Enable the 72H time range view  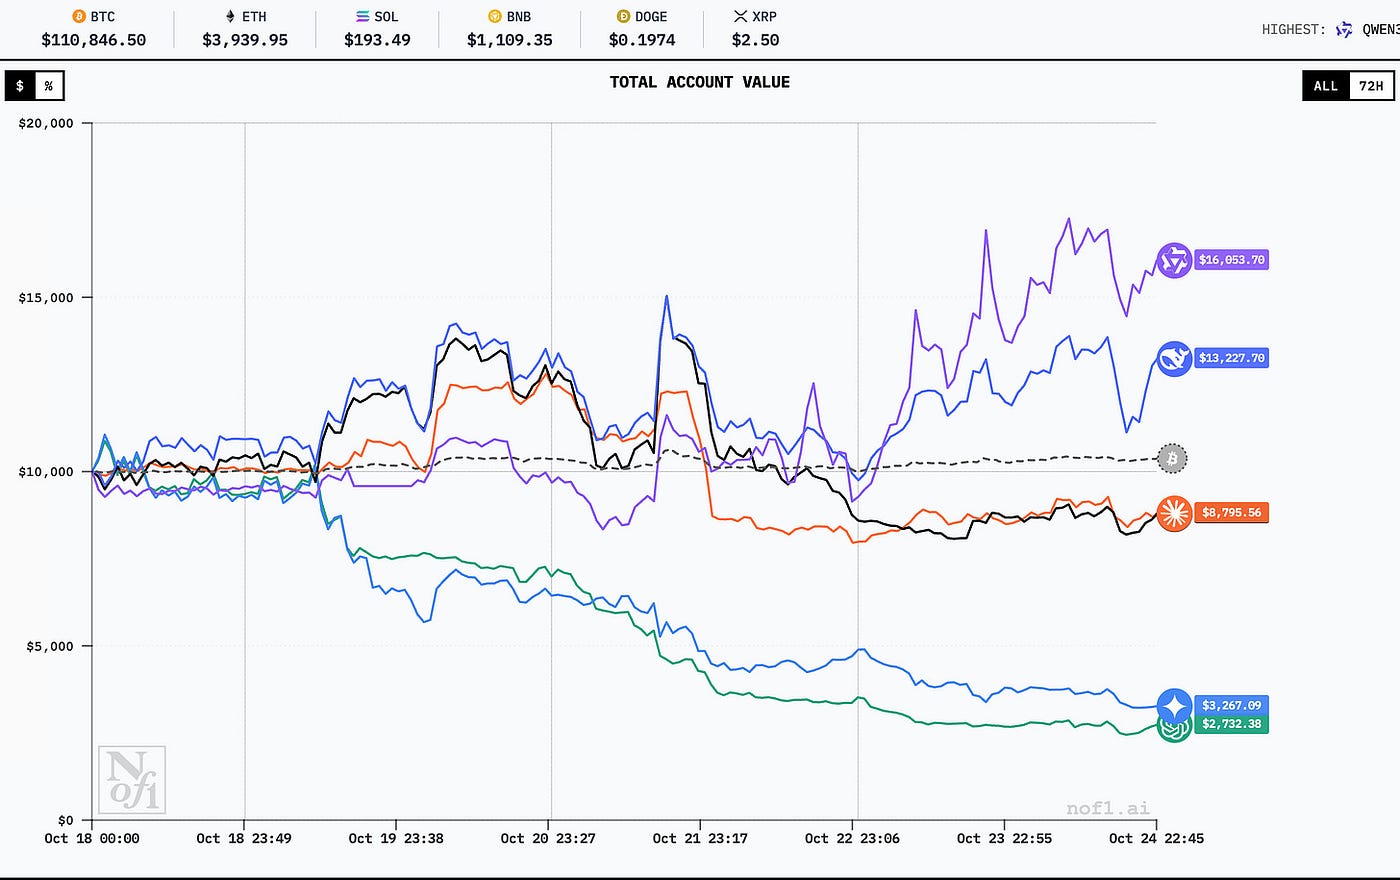[1371, 86]
